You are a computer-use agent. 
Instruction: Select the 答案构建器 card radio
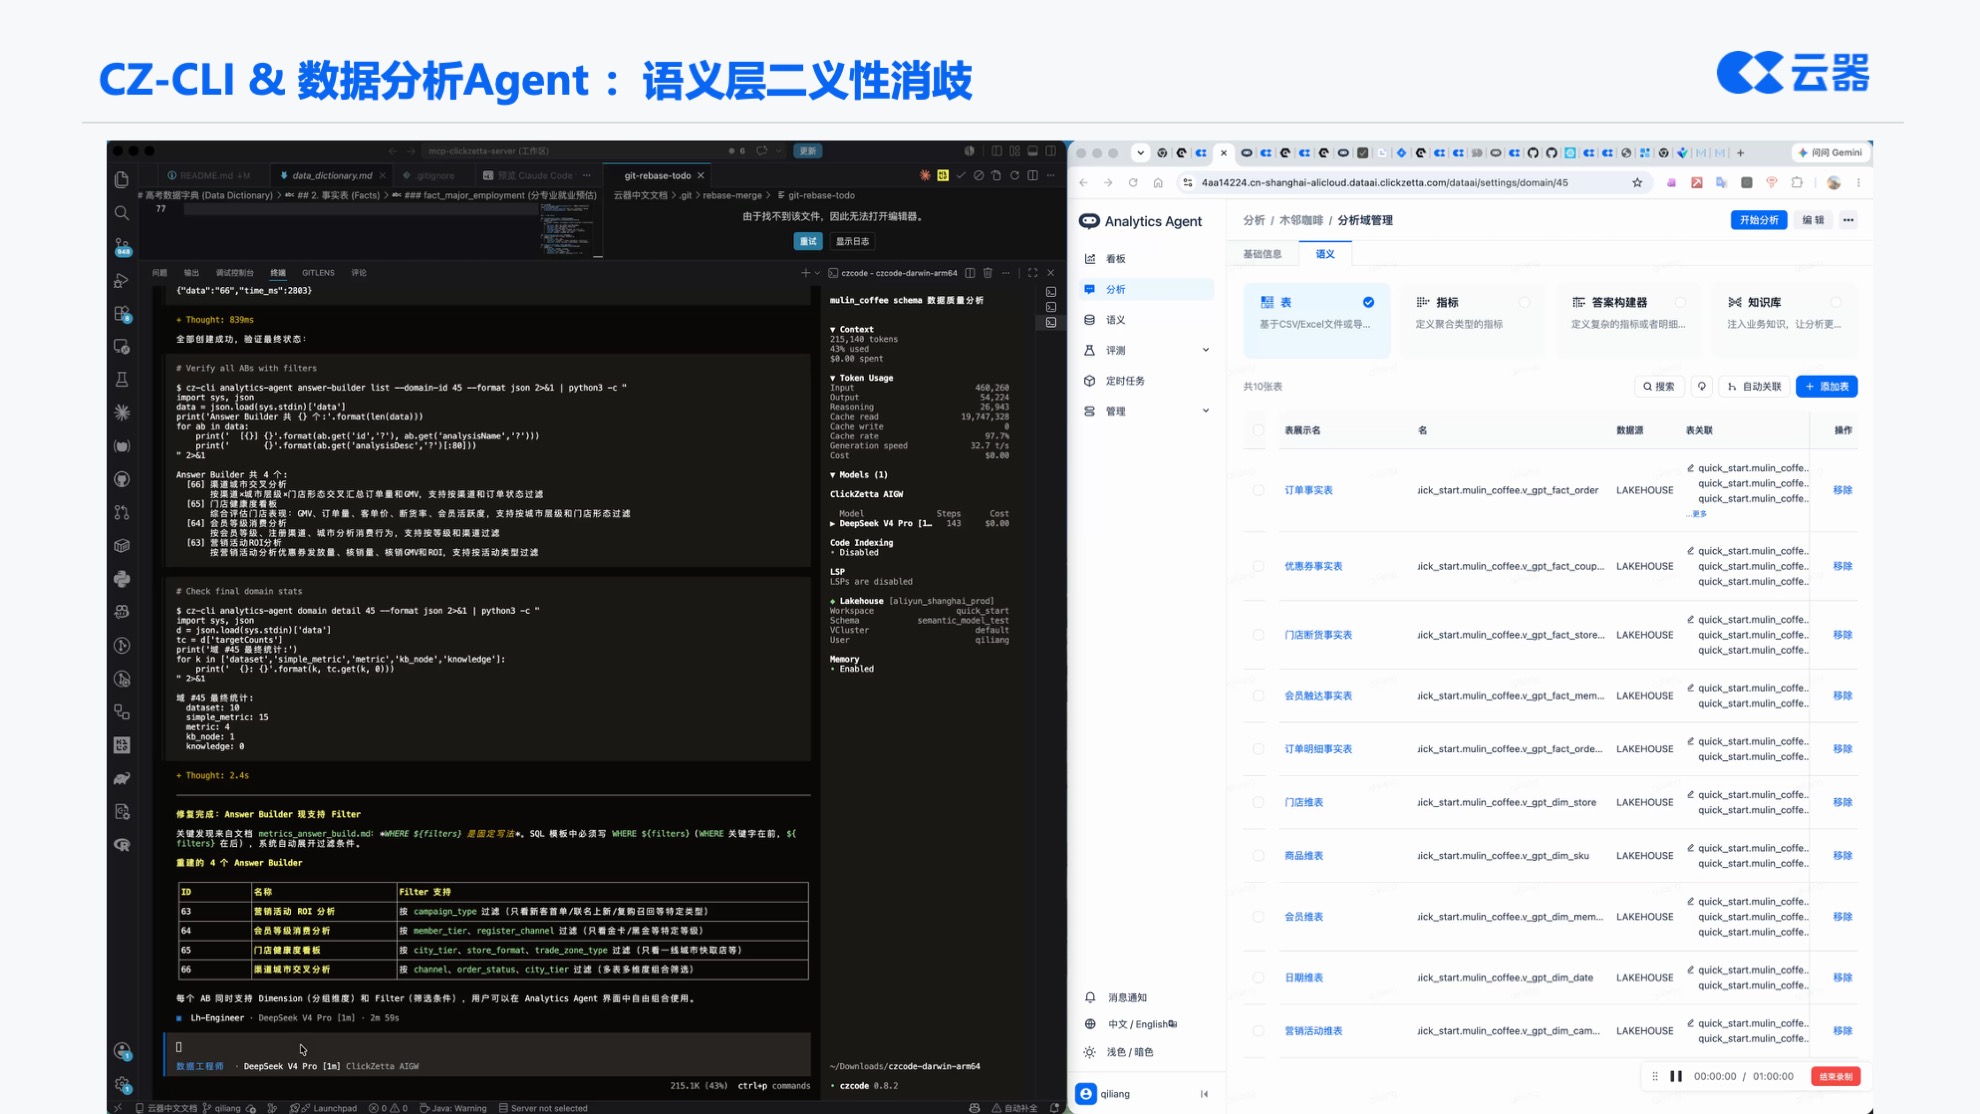pos(1680,302)
